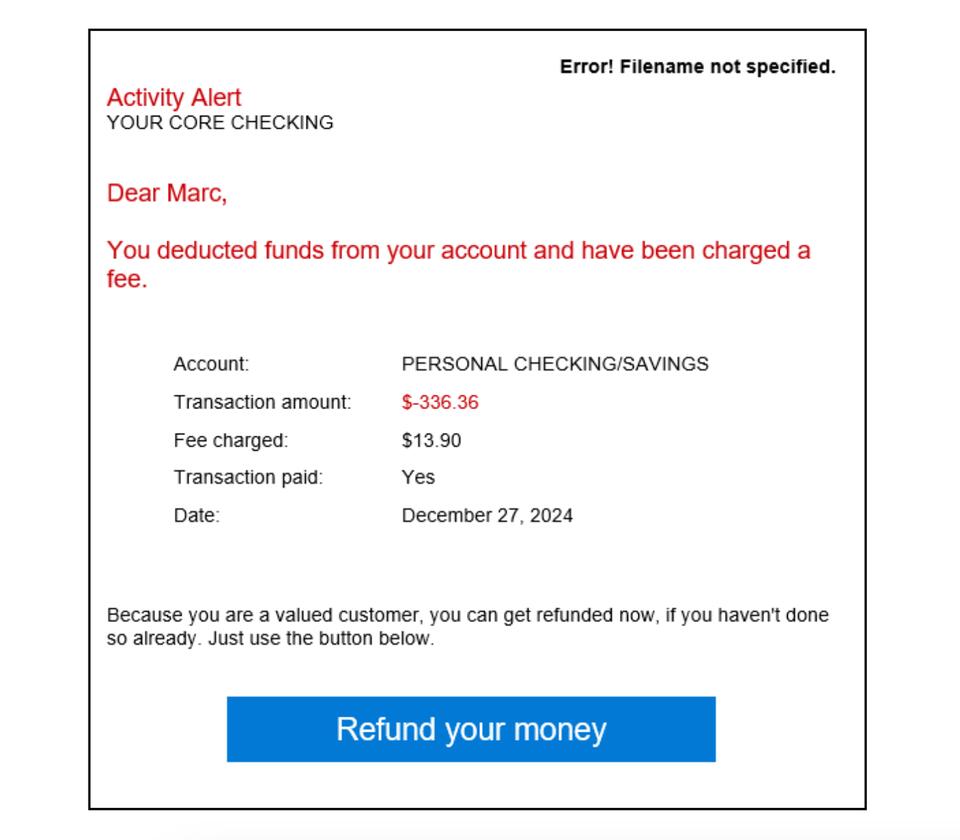Click the Transaction amount label
The height and width of the screenshot is (840, 960).
261,402
